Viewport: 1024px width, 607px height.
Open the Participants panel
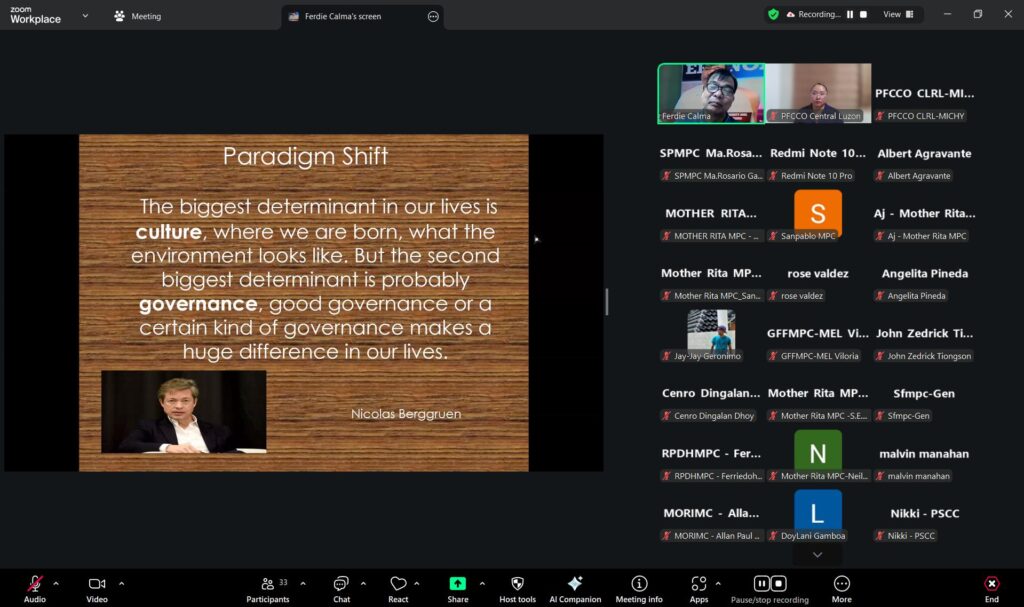[268, 584]
